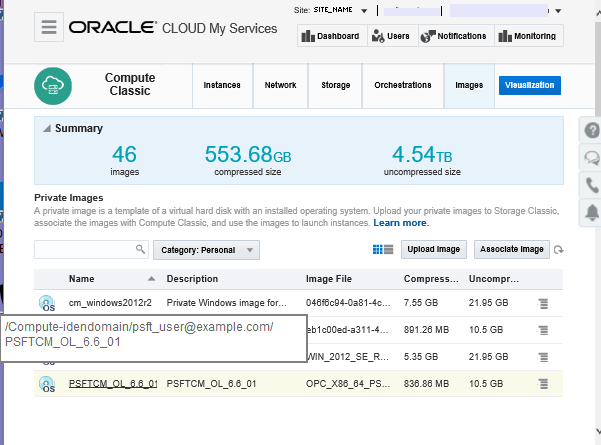
Task: Refresh the private images list
Action: [559, 250]
